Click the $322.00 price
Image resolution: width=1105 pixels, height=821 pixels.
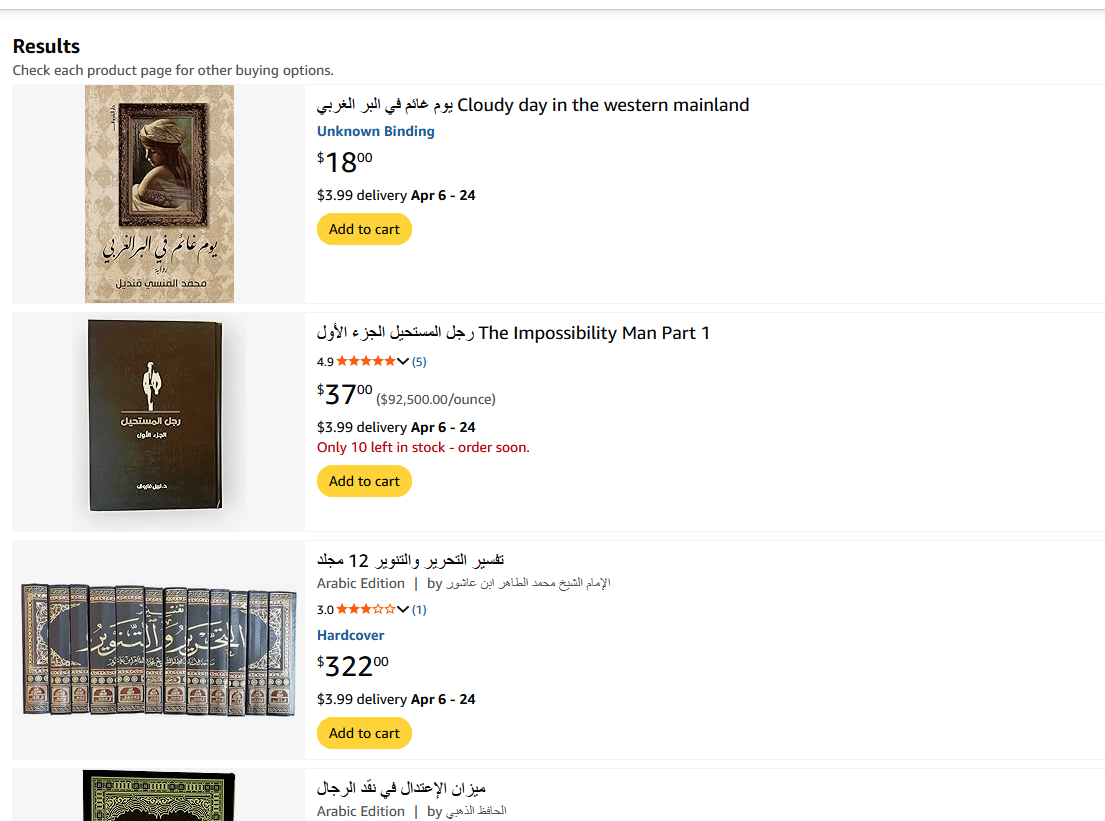[353, 665]
